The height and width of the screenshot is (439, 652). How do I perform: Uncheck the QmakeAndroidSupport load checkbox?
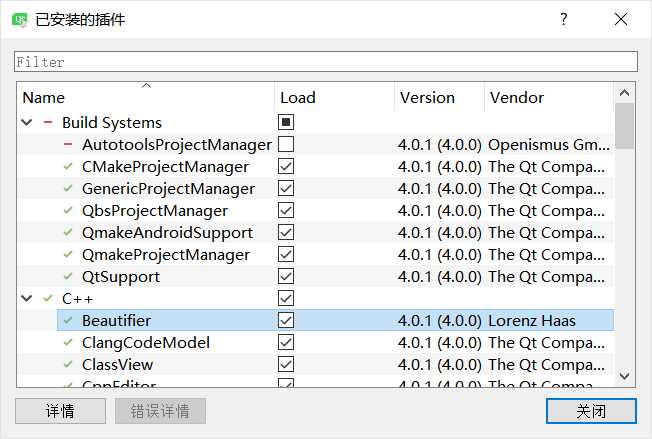click(286, 232)
